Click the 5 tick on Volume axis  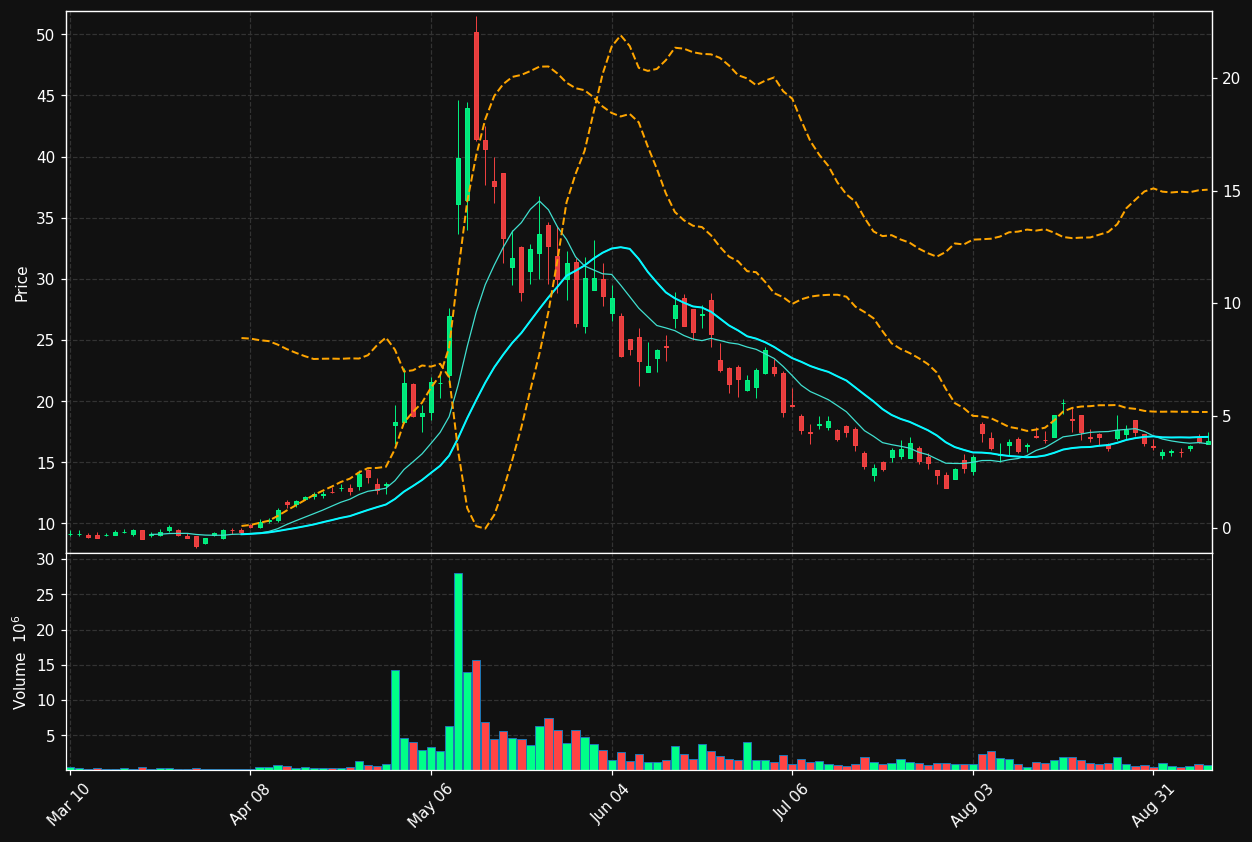(x=49, y=736)
